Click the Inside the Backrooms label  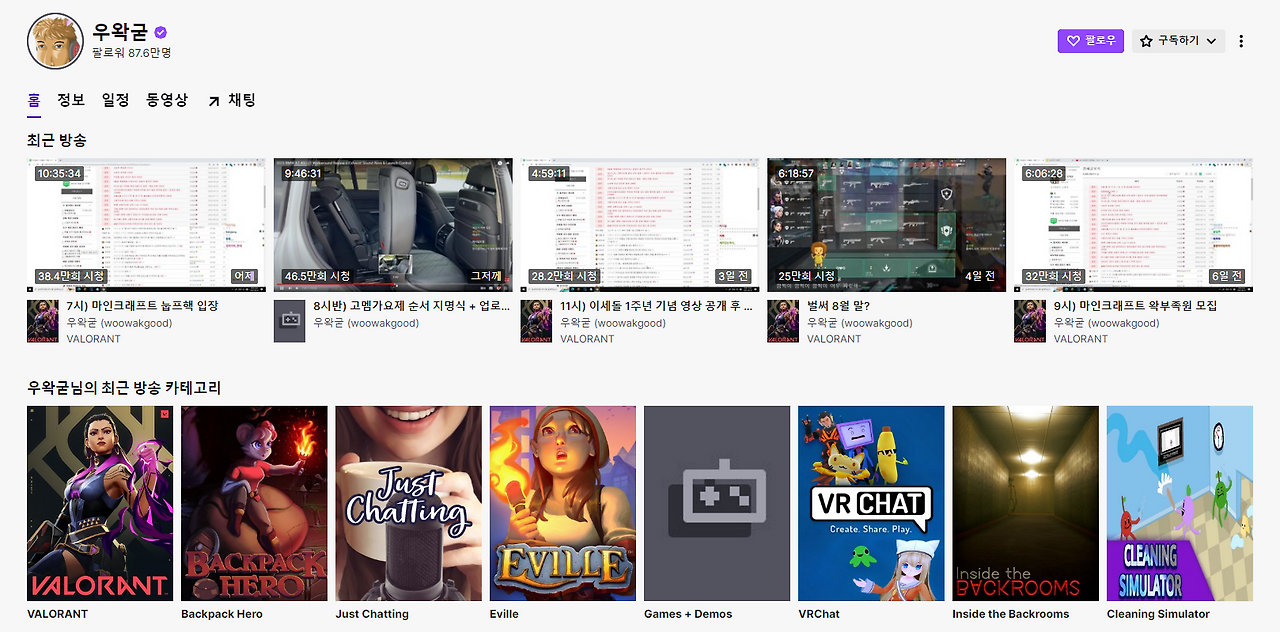(1011, 614)
